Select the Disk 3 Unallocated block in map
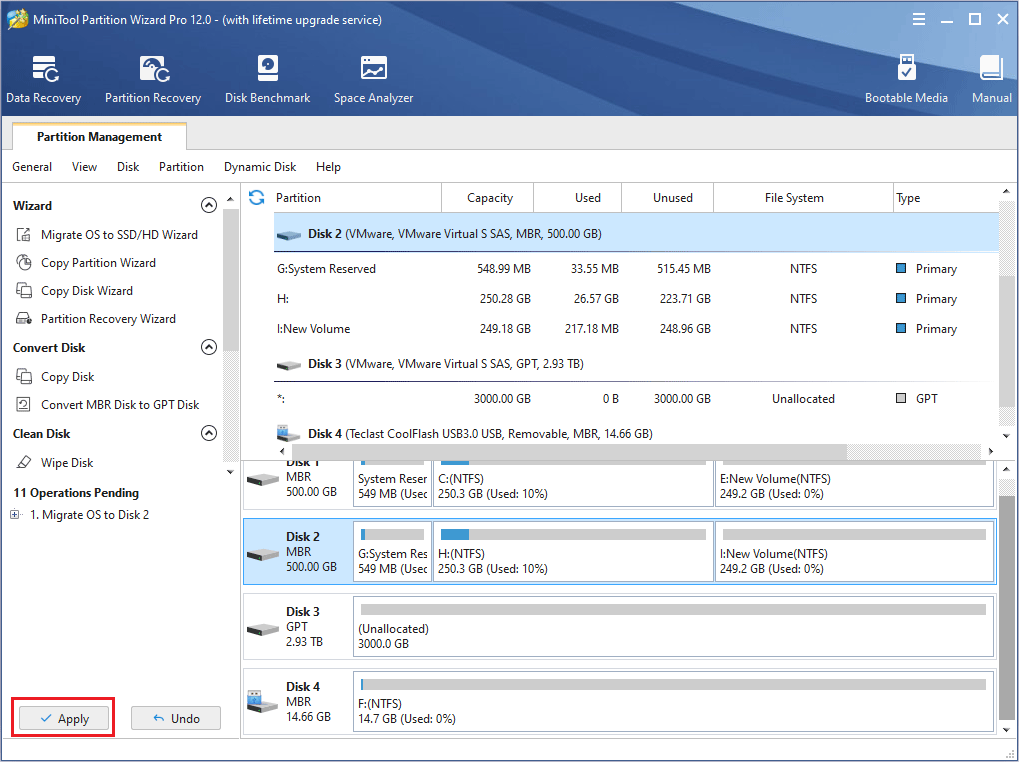The height and width of the screenshot is (762, 1019). tap(674, 626)
